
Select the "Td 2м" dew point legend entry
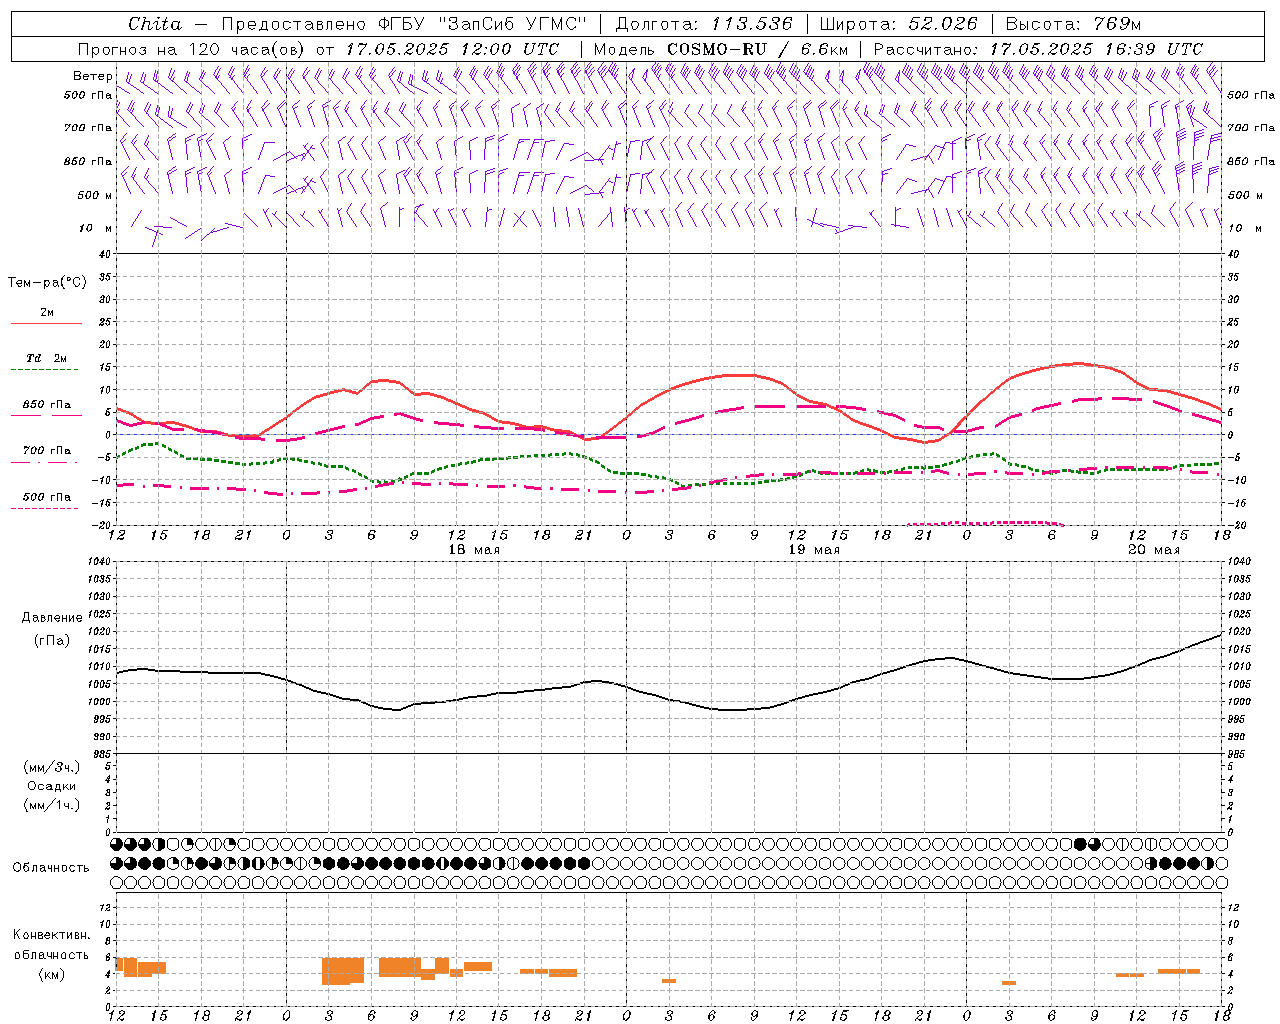46,358
